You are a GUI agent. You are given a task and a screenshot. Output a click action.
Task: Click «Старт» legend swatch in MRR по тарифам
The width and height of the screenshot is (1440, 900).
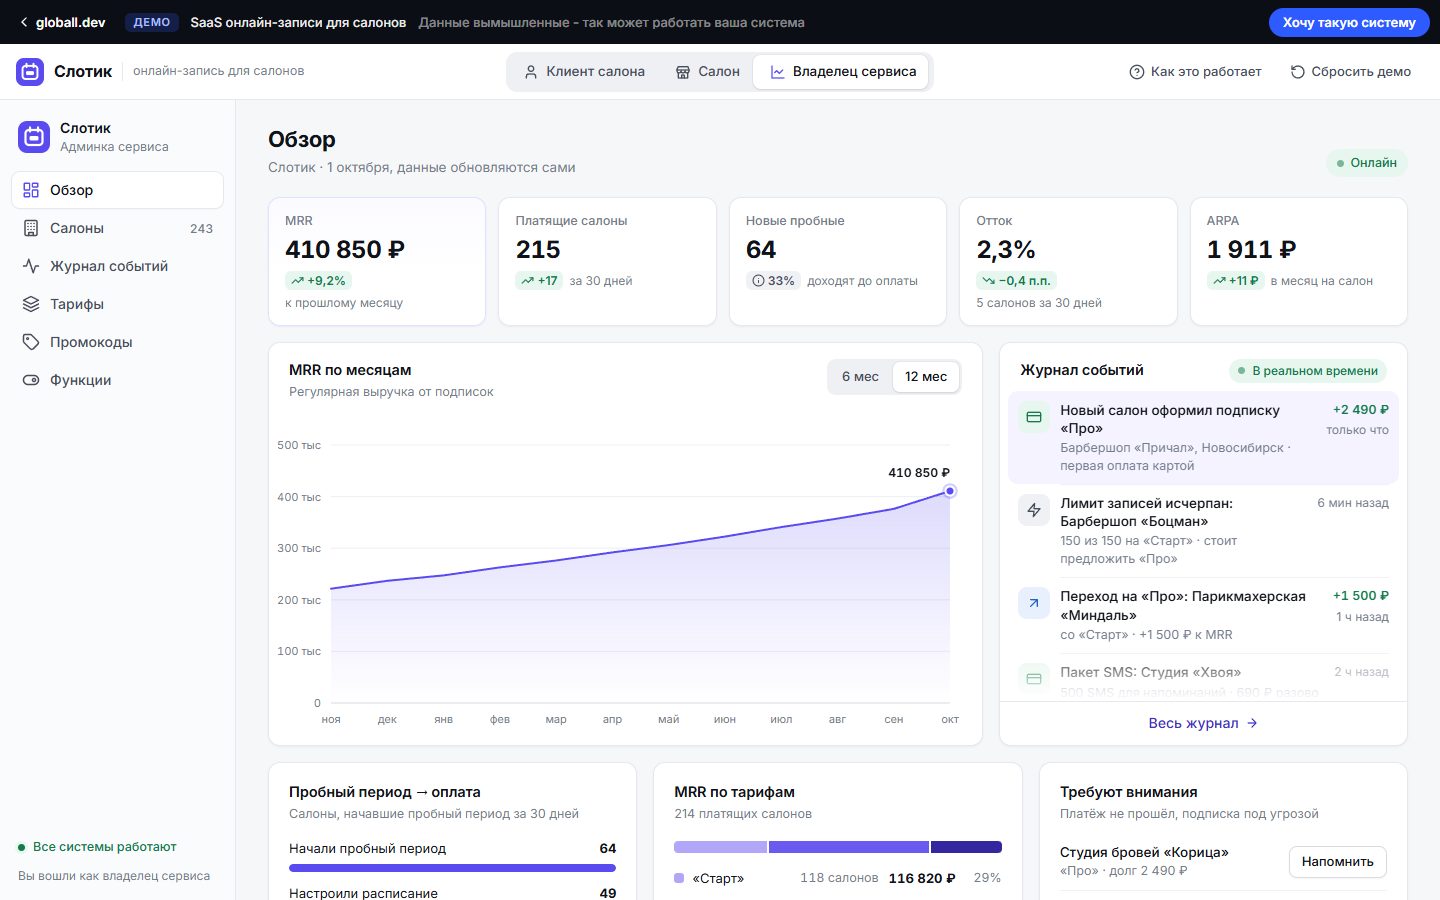coord(679,878)
